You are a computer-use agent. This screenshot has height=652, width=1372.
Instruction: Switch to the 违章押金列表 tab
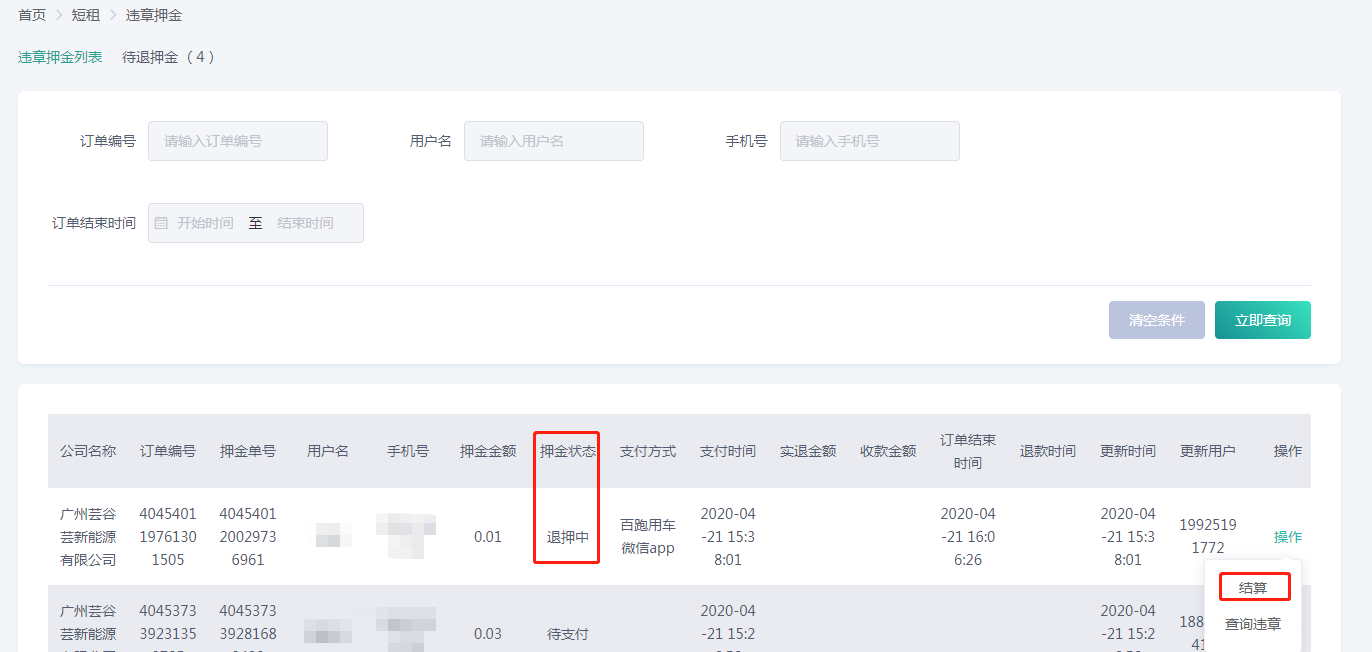60,57
